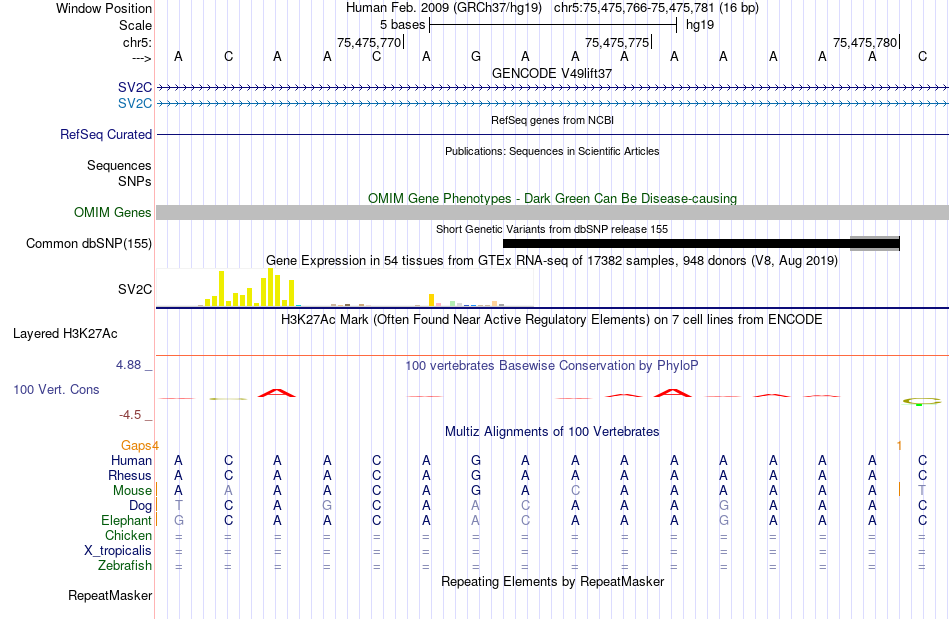Click the Human alignment row label
Image resolution: width=950 pixels, height=619 pixels.
click(x=131, y=461)
